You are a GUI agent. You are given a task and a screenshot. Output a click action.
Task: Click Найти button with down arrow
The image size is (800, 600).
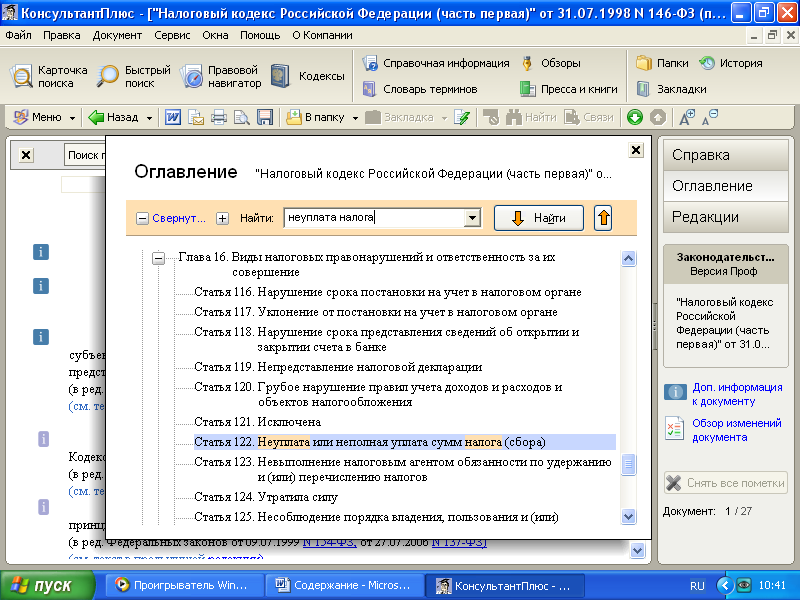[539, 218]
